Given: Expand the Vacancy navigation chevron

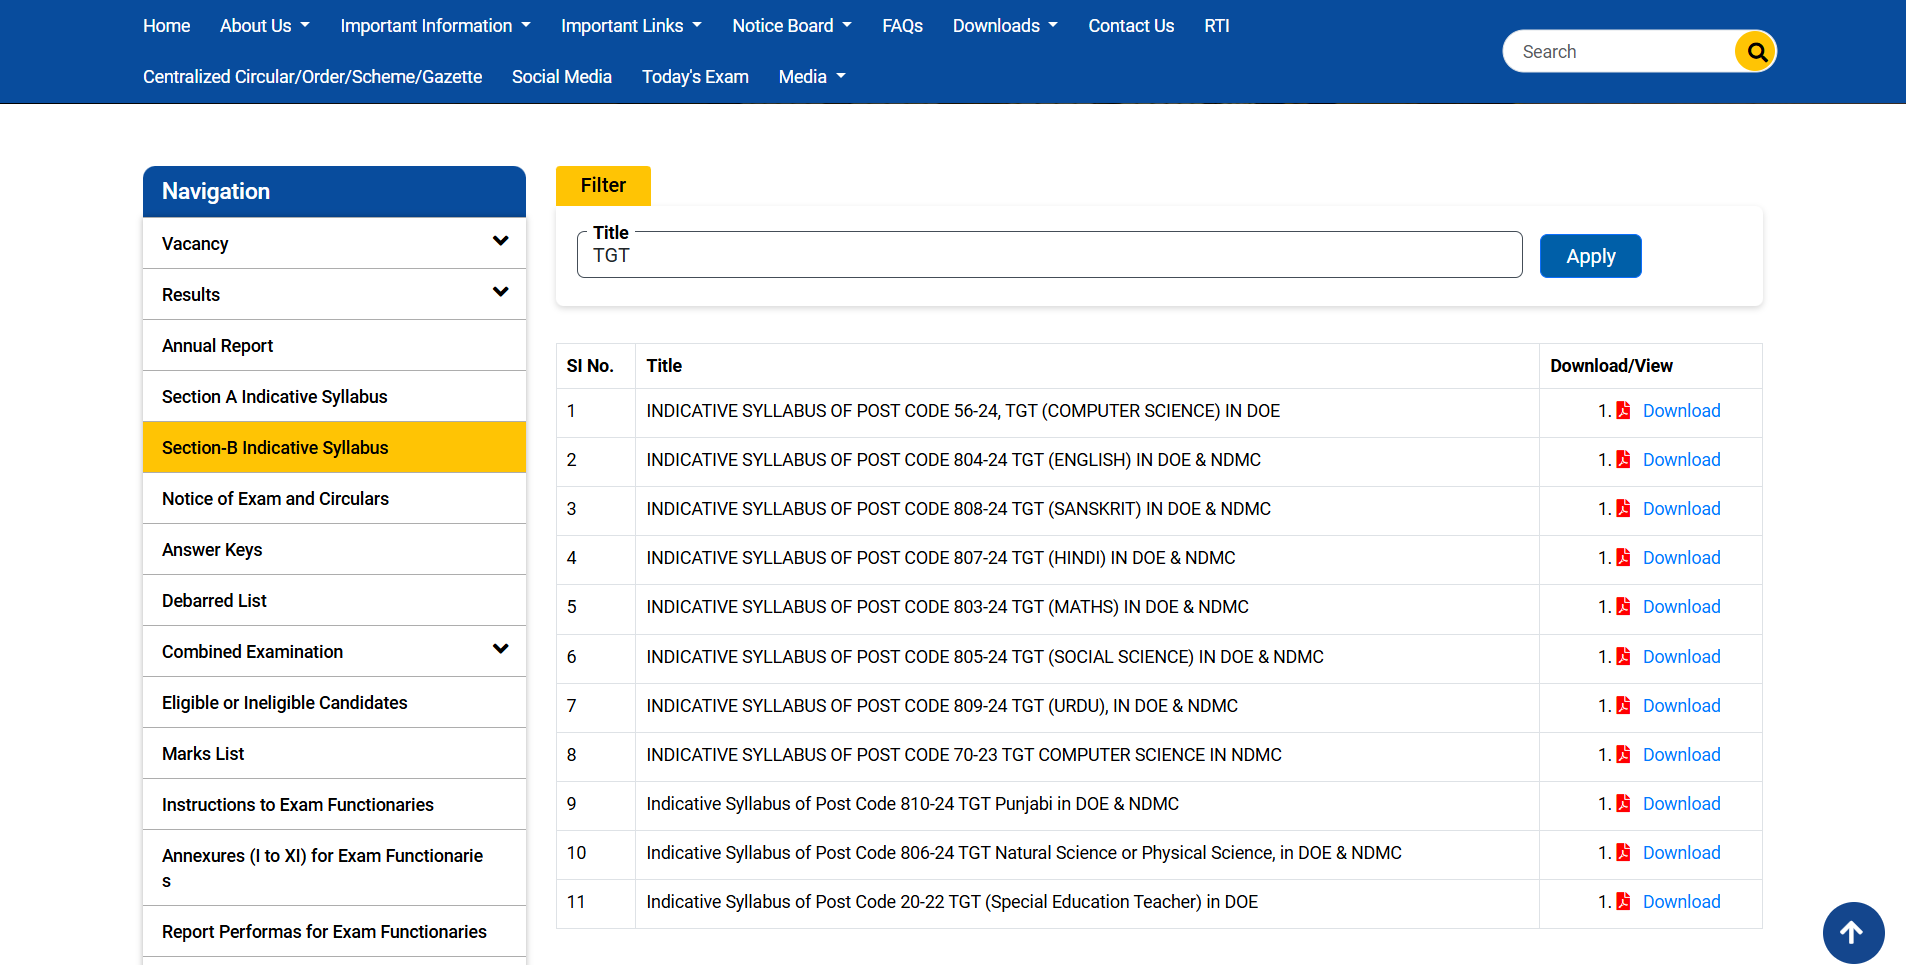Looking at the screenshot, I should tap(501, 242).
